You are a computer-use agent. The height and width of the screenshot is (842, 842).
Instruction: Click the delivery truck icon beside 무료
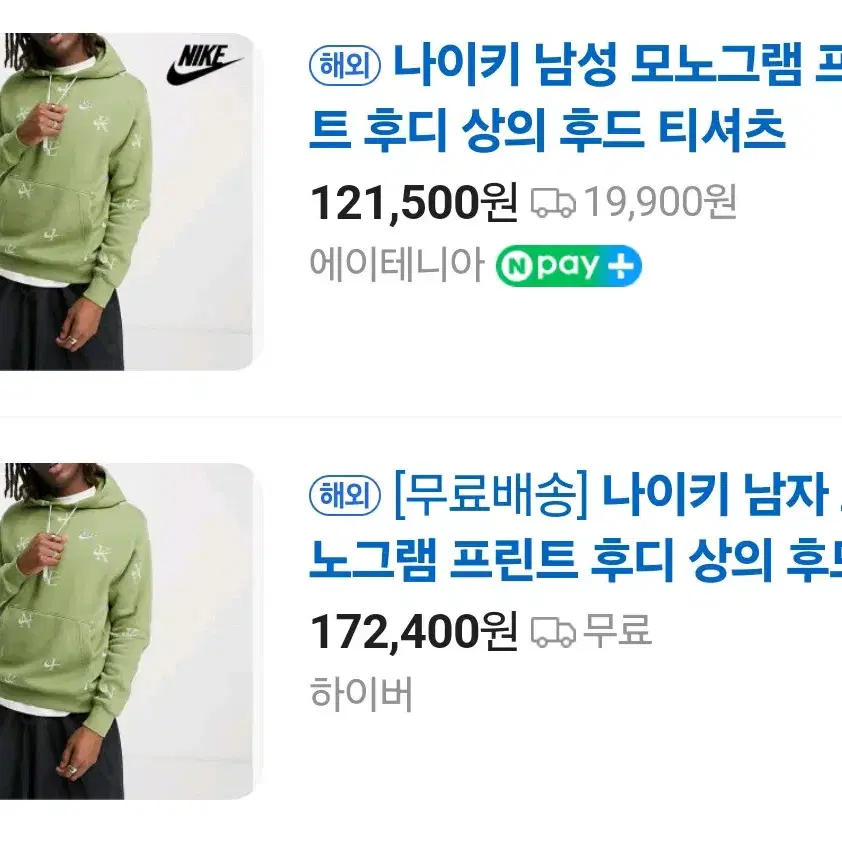tap(553, 632)
